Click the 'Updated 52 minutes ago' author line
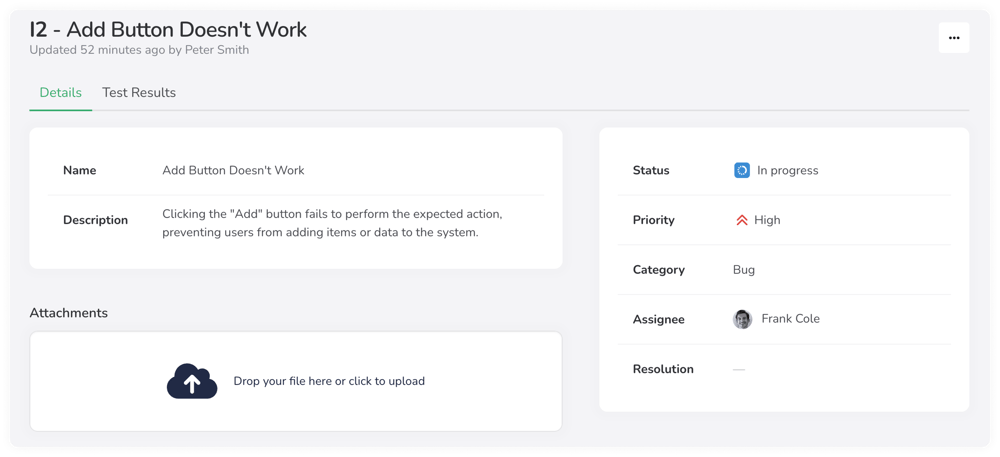This screenshot has height=457, width=1000. pyautogui.click(x=139, y=50)
